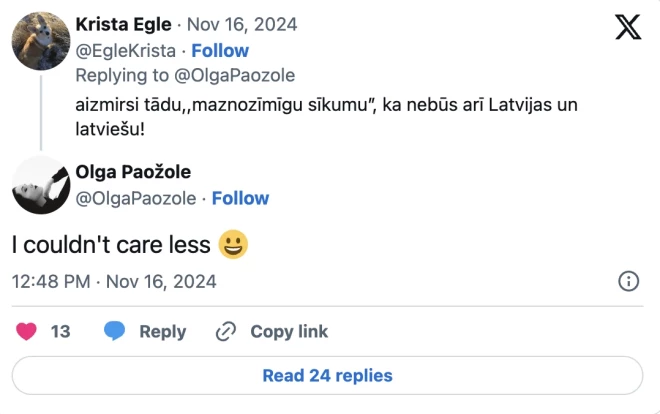Click the I couldn't care less tweet text
Image resolution: width=660 pixels, height=414 pixels.
(111, 244)
